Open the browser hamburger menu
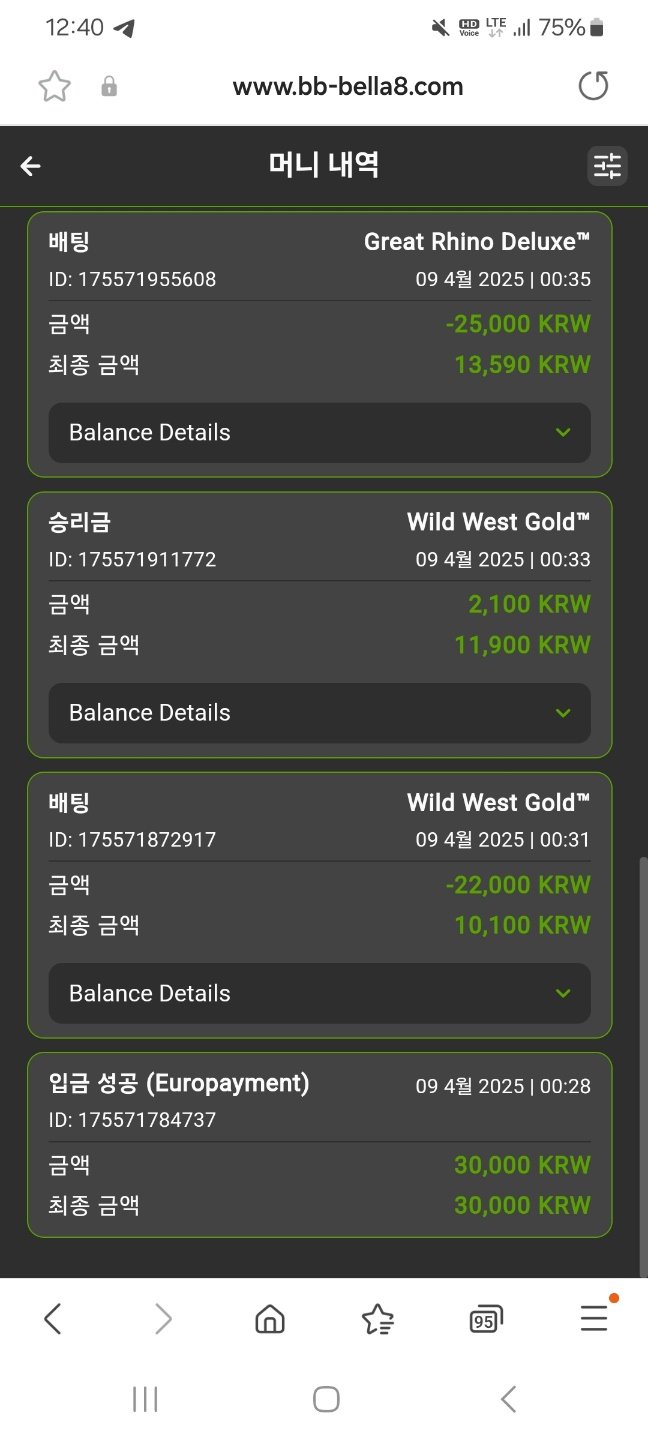This screenshot has width=648, height=1440. click(x=594, y=1320)
